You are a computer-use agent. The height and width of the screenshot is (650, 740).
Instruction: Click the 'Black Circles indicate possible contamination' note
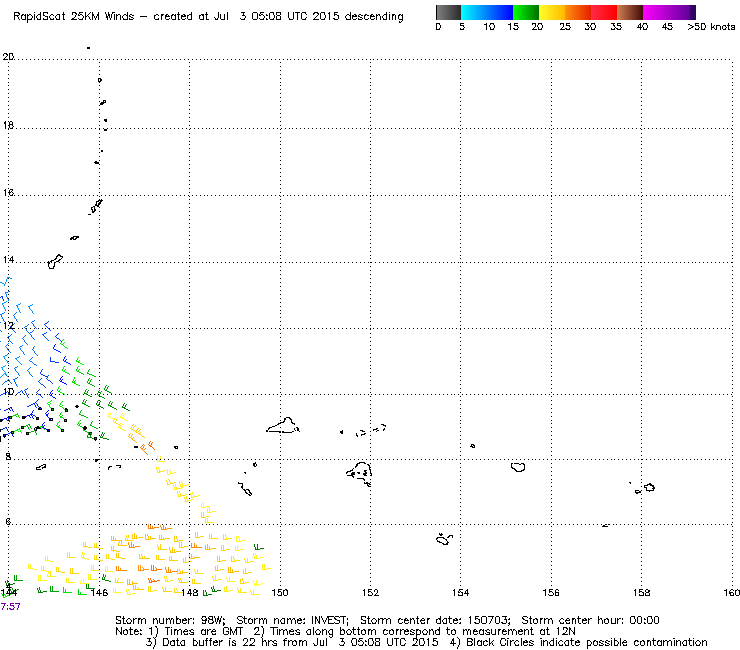(587, 642)
